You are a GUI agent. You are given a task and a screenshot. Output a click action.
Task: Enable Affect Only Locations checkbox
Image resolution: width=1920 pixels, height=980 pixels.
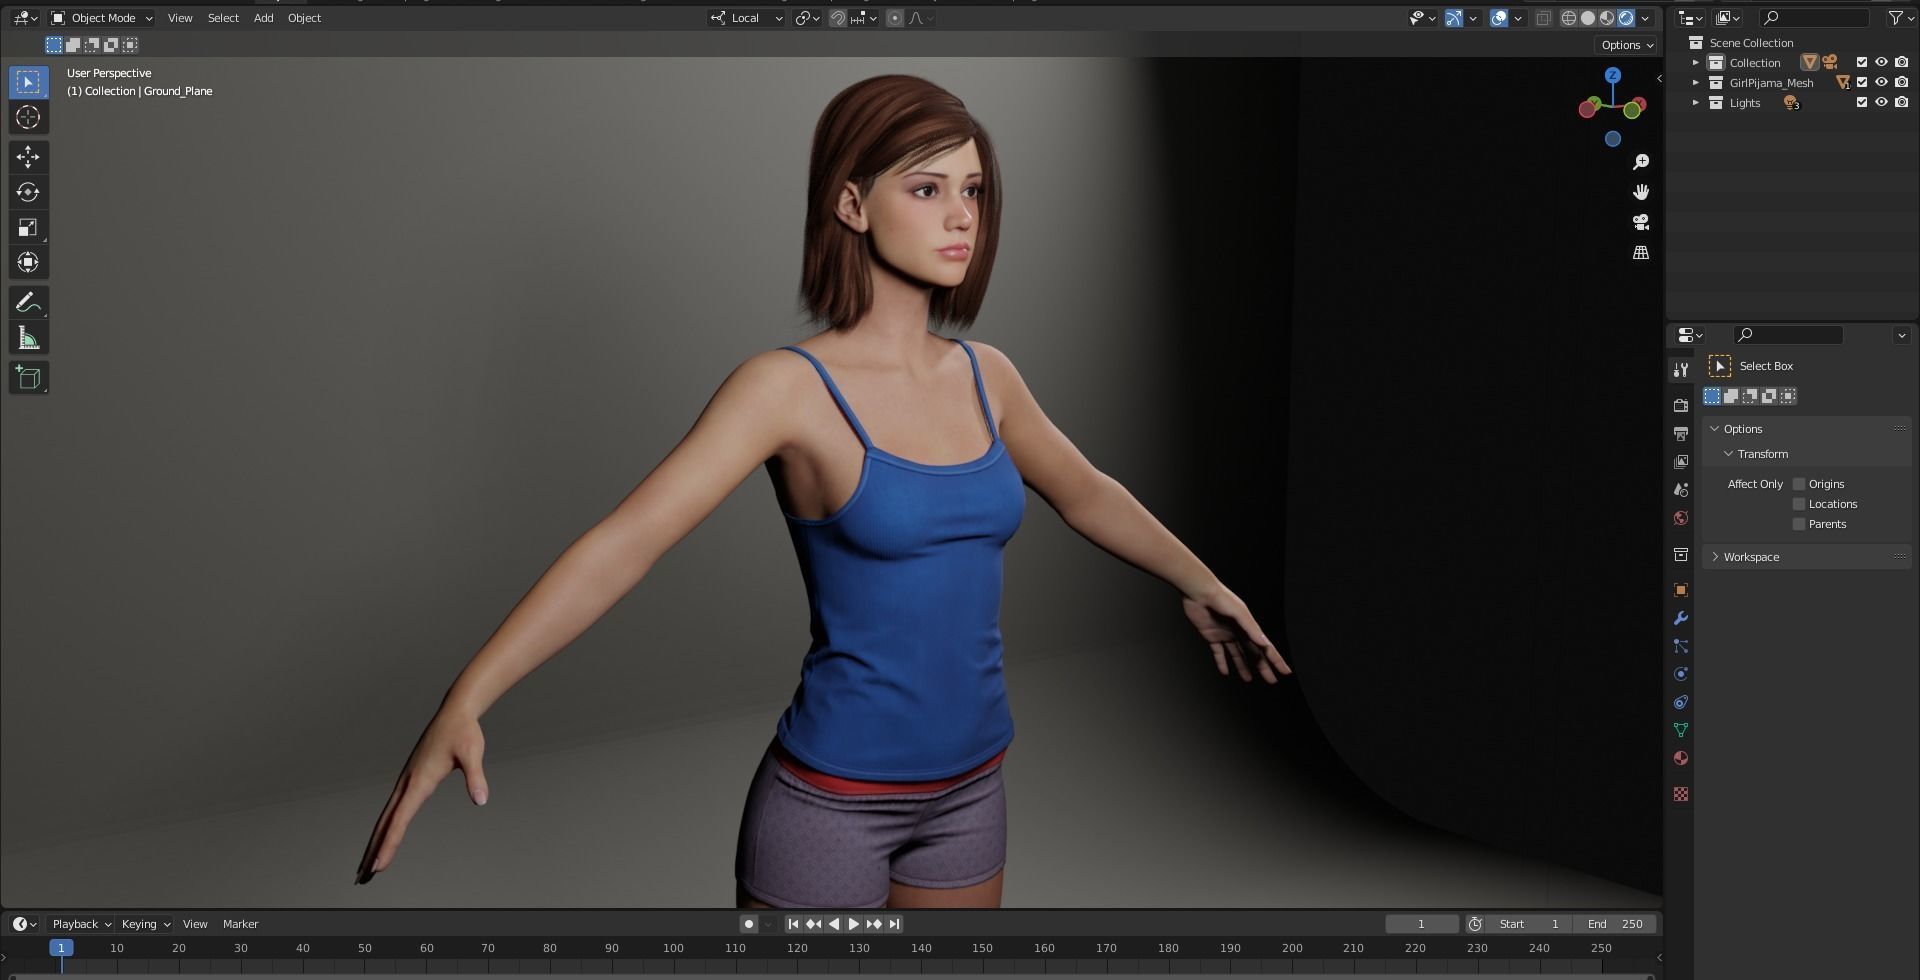coord(1799,504)
